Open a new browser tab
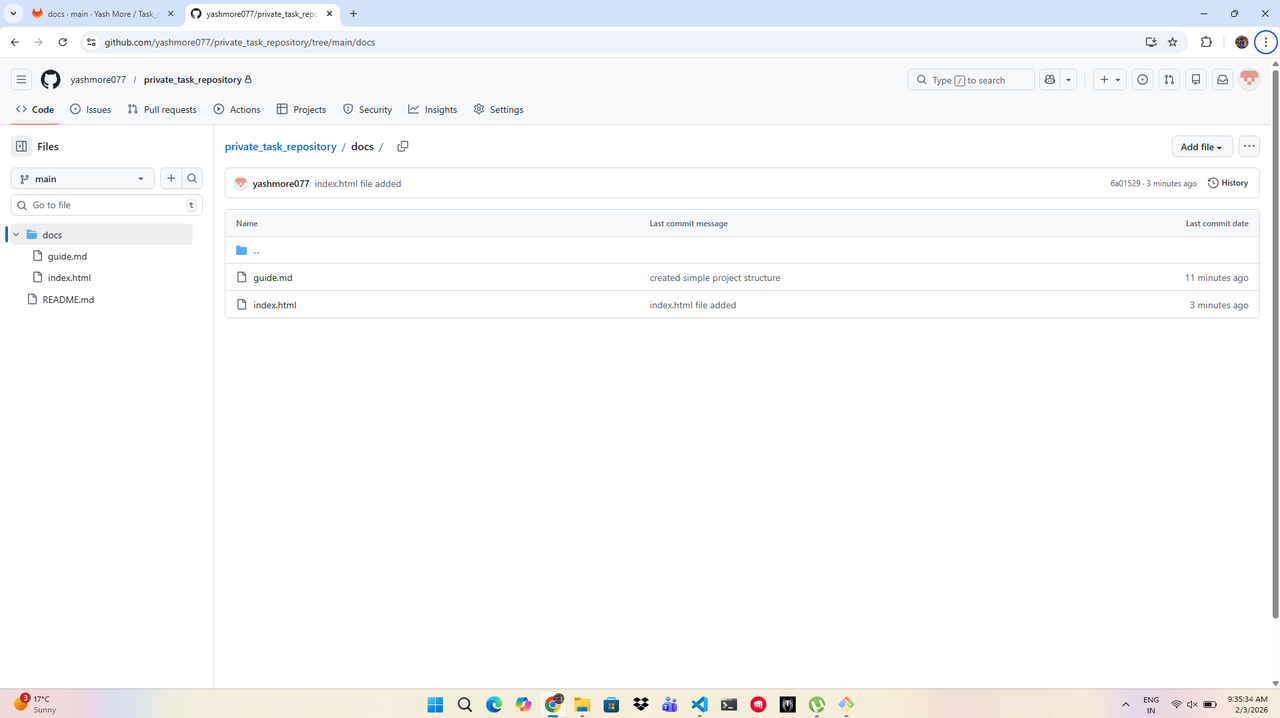 353,14
